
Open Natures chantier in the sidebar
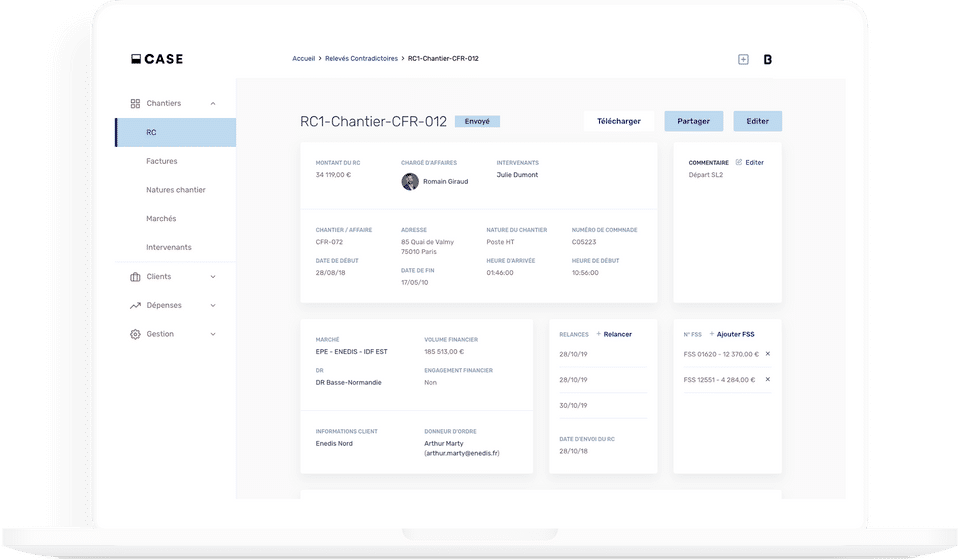coord(176,190)
